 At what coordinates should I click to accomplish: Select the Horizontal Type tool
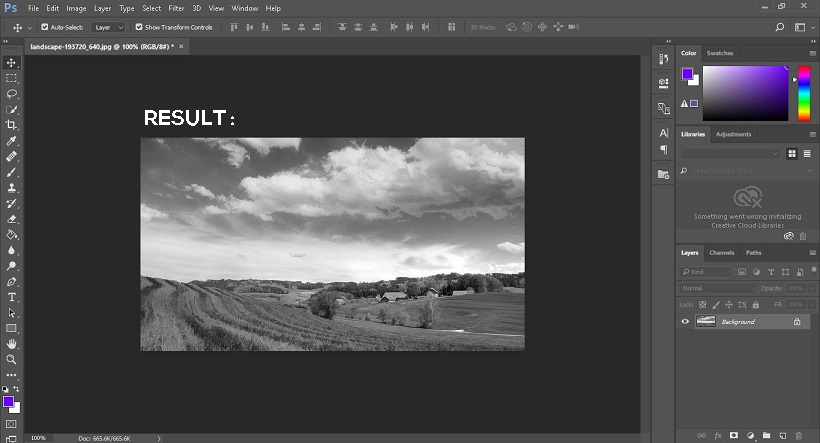coord(12,297)
